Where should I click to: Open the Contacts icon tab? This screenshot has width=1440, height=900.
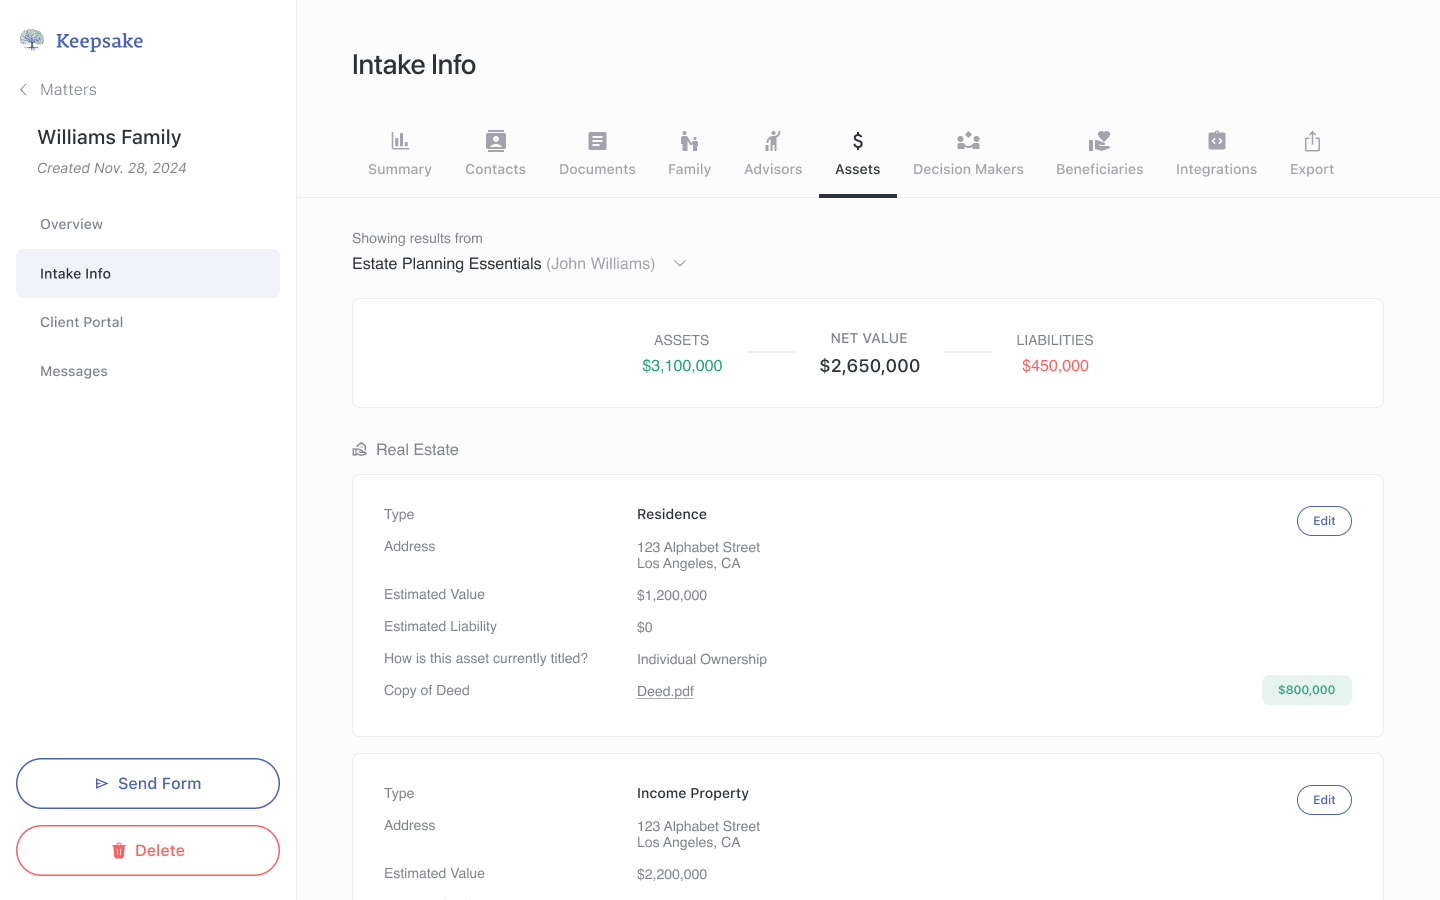click(x=495, y=141)
